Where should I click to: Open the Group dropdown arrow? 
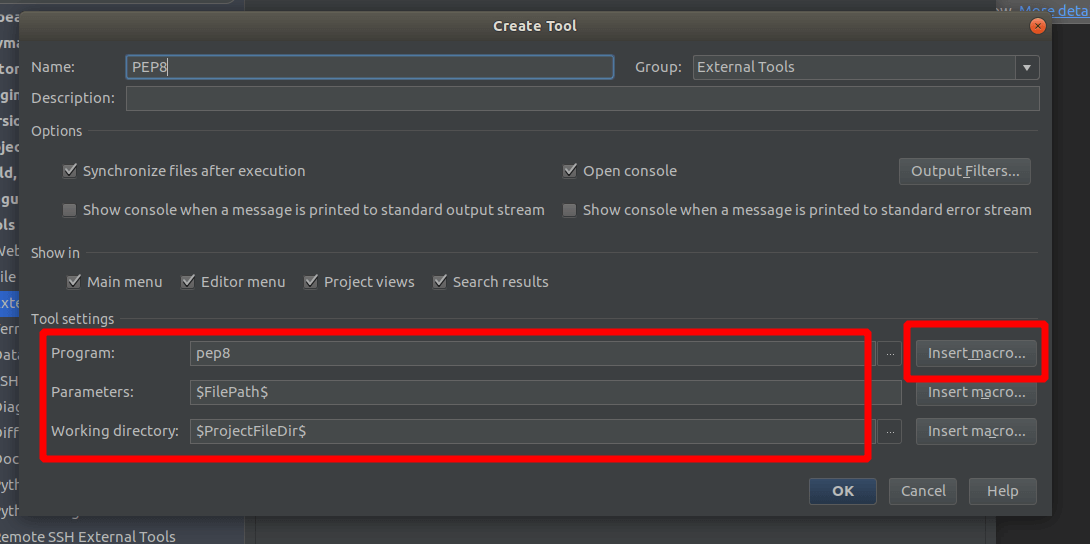tap(1027, 67)
